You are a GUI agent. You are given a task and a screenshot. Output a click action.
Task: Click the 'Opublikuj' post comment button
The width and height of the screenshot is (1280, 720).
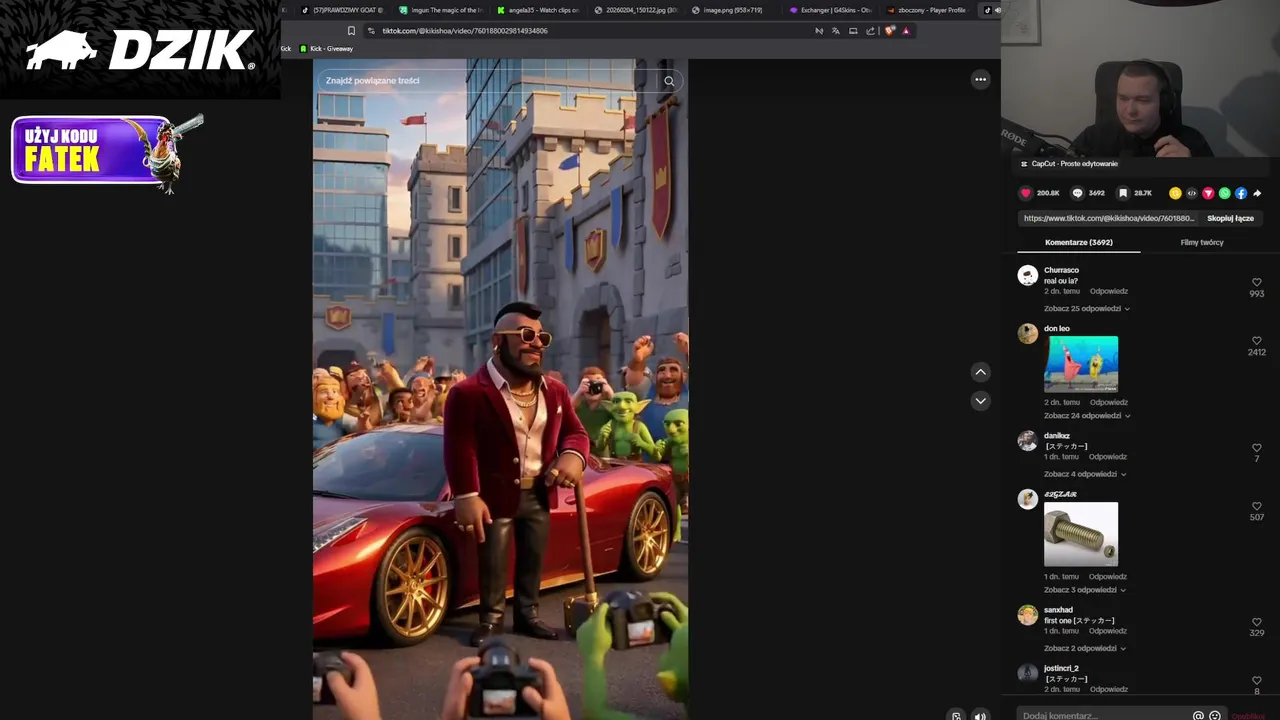click(1248, 716)
